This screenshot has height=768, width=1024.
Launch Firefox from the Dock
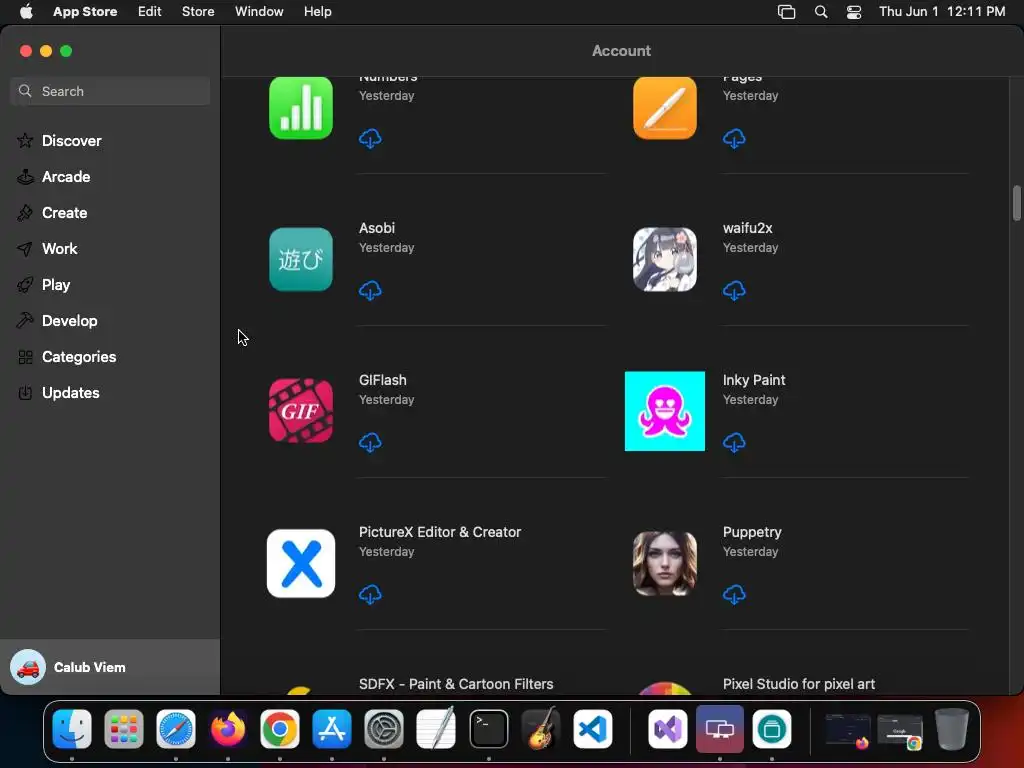[228, 729]
